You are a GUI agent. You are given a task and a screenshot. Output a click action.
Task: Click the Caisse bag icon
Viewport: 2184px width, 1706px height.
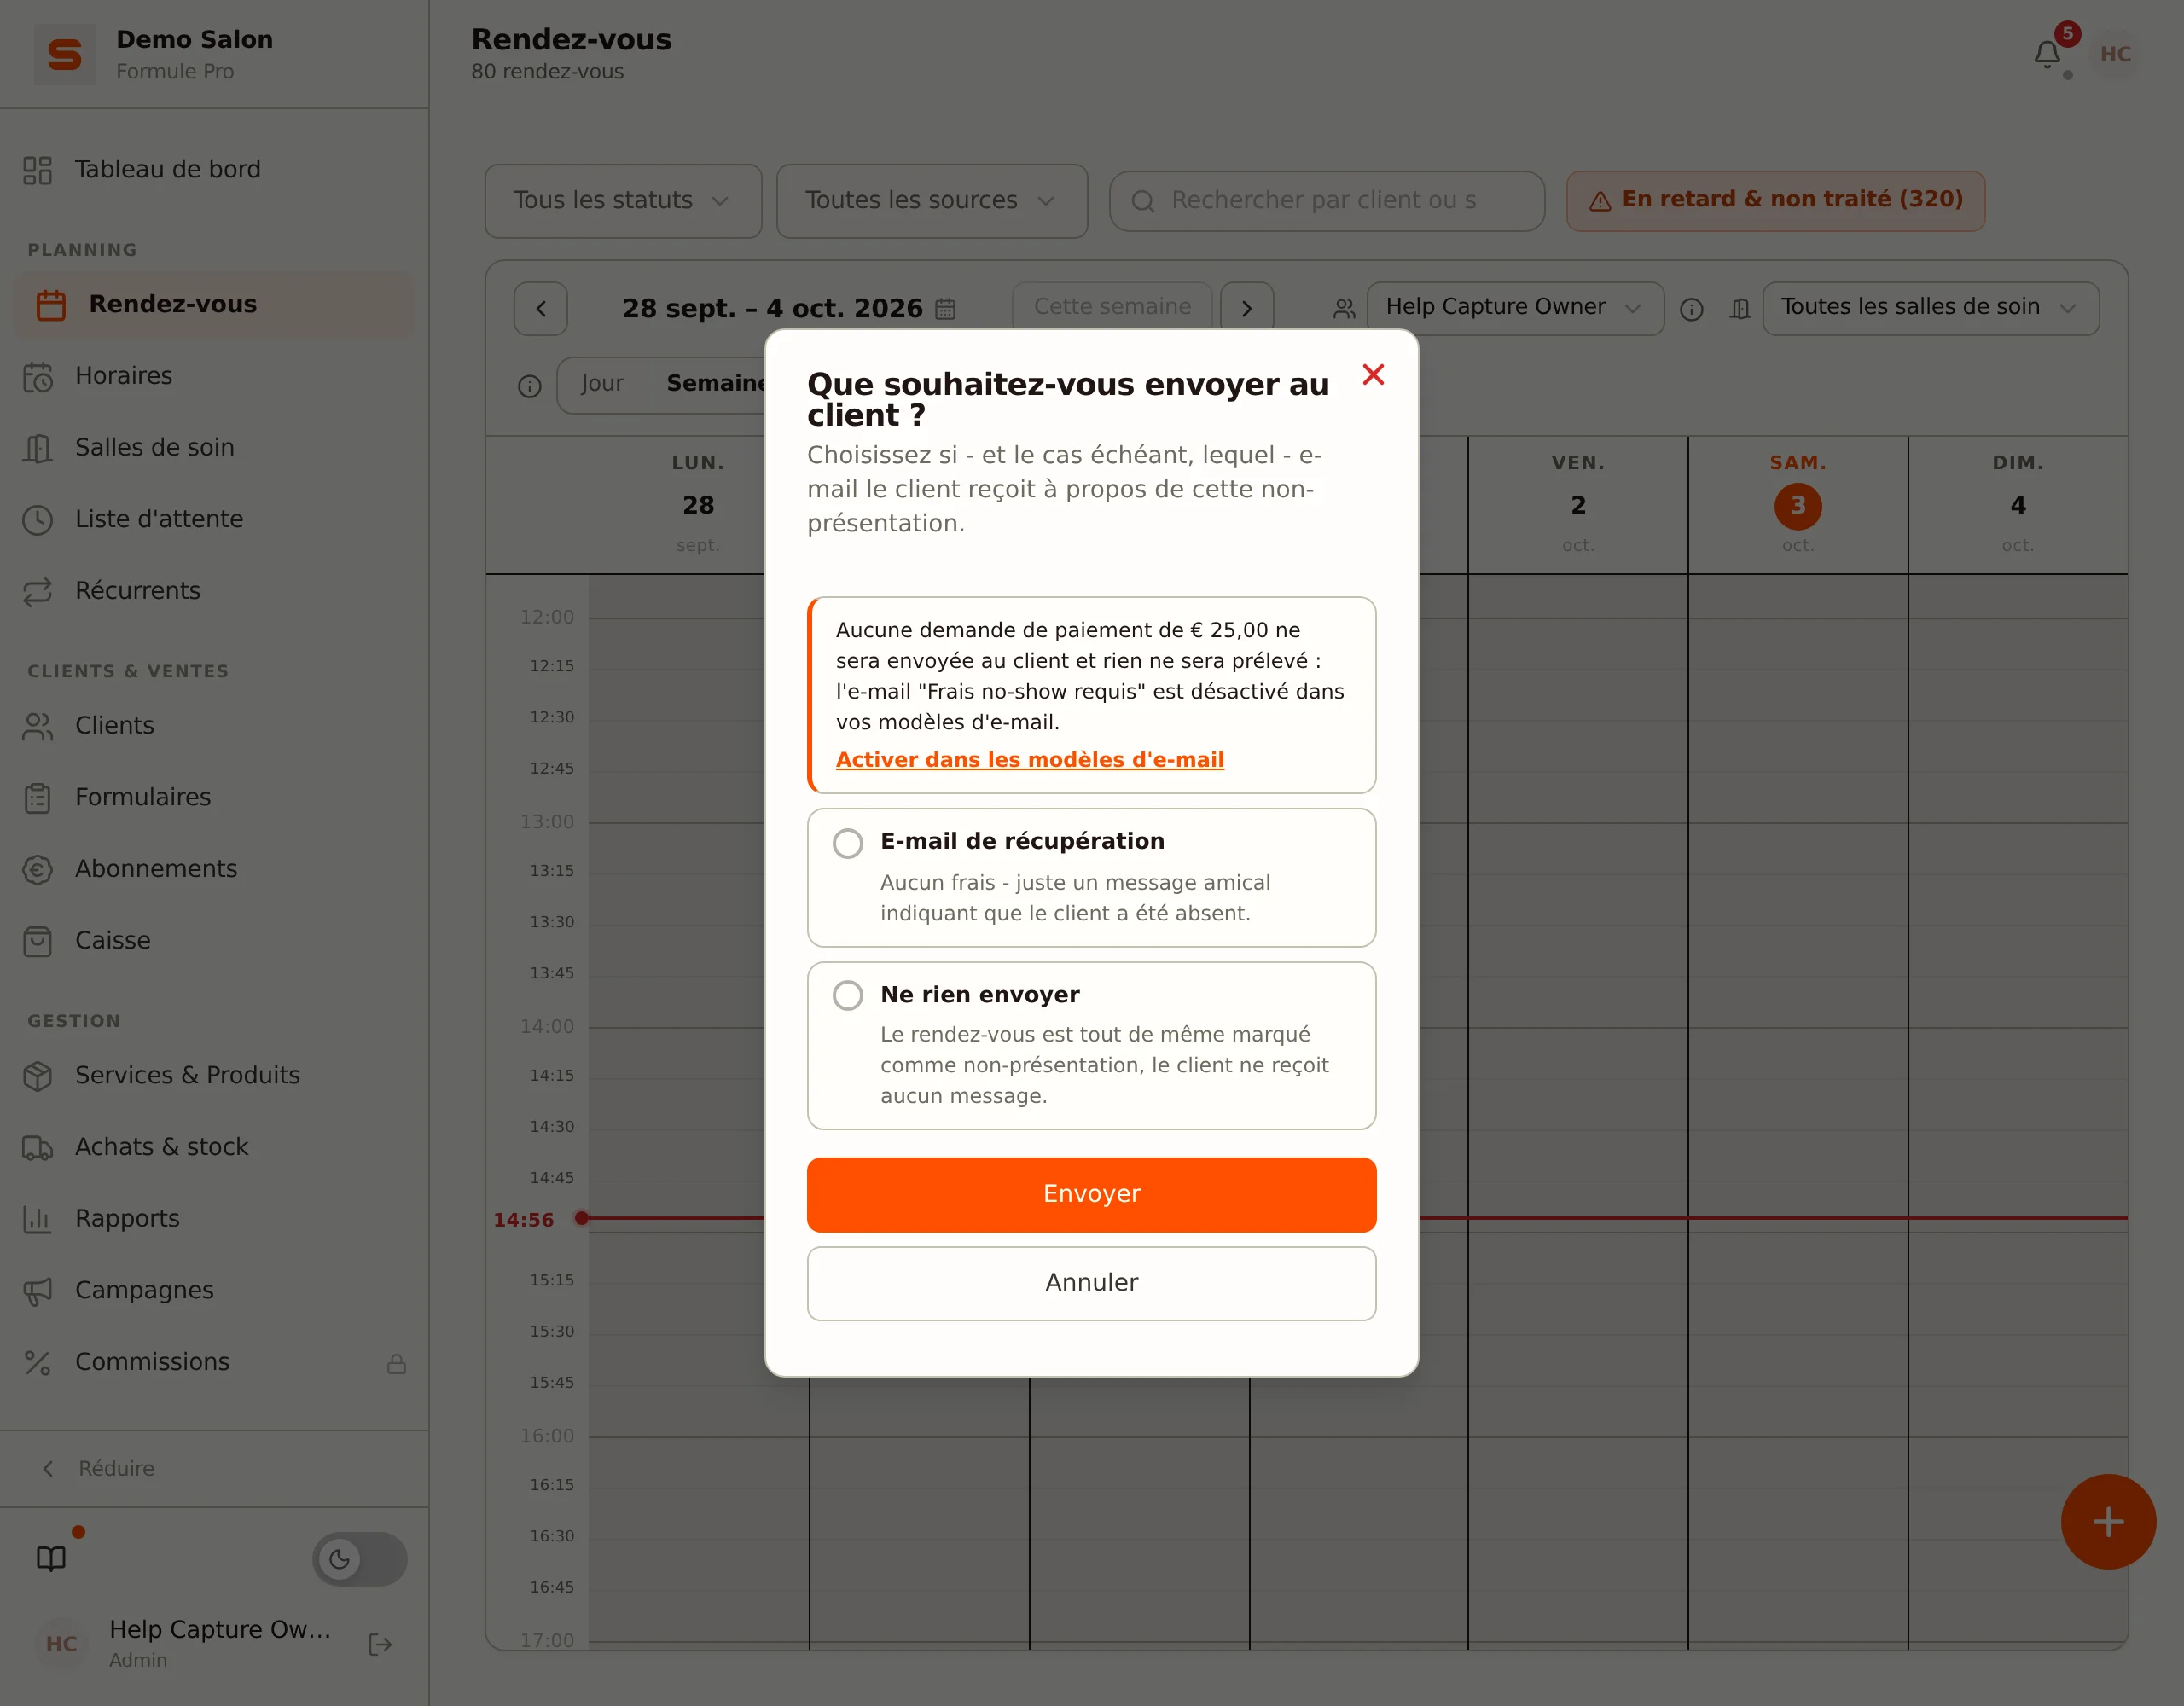(x=38, y=941)
